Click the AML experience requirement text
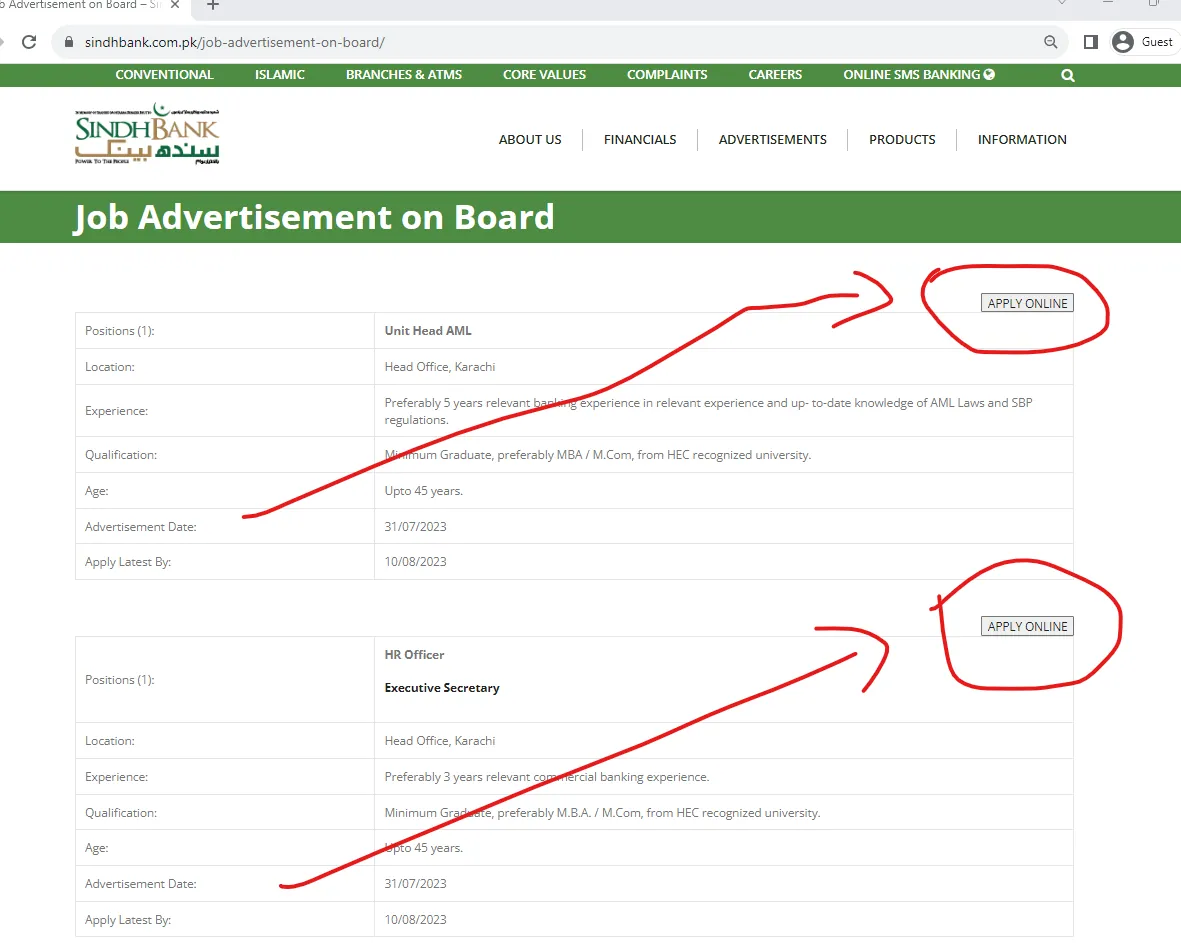Viewport: 1181px width, 943px height. click(708, 411)
